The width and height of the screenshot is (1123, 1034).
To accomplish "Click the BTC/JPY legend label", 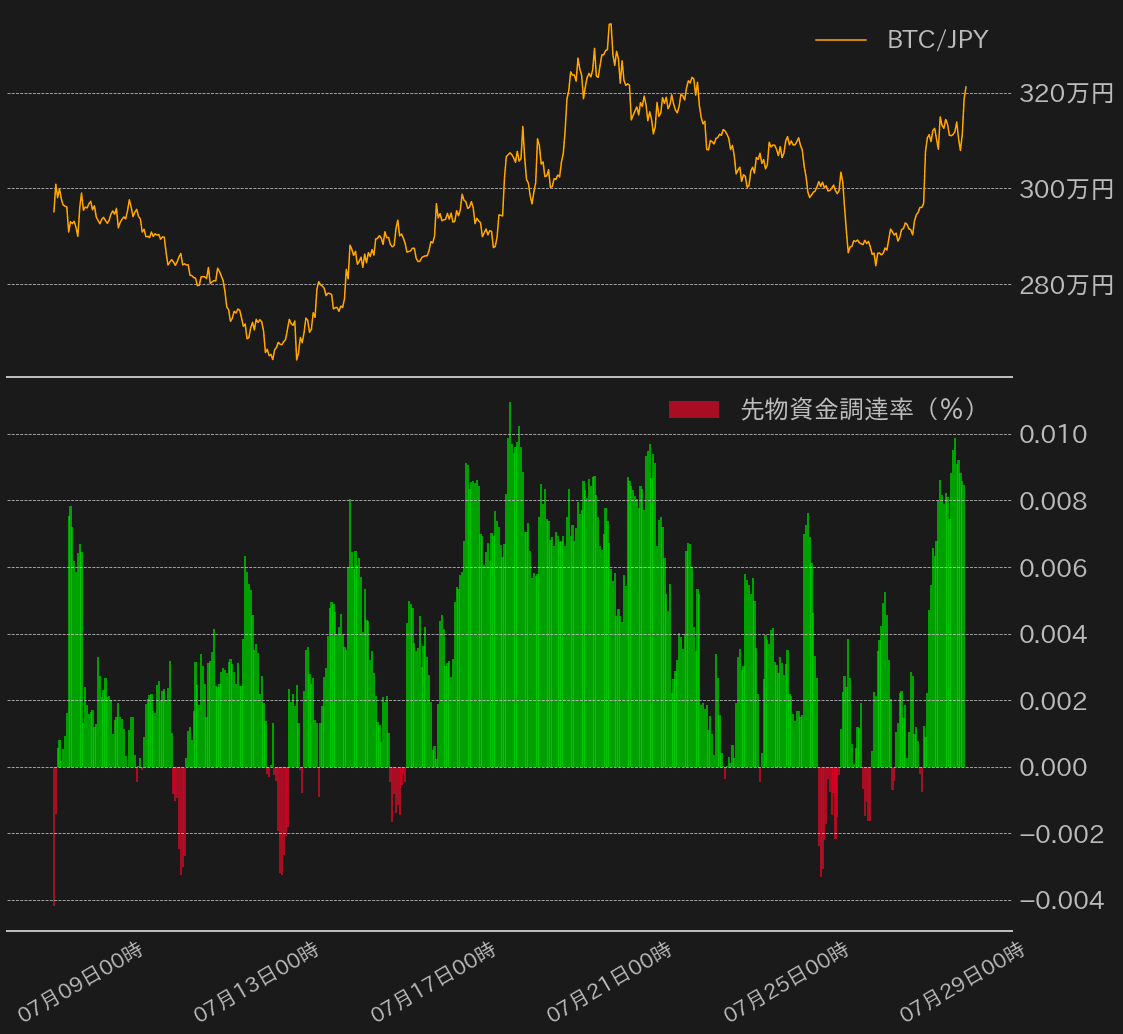I will [937, 40].
